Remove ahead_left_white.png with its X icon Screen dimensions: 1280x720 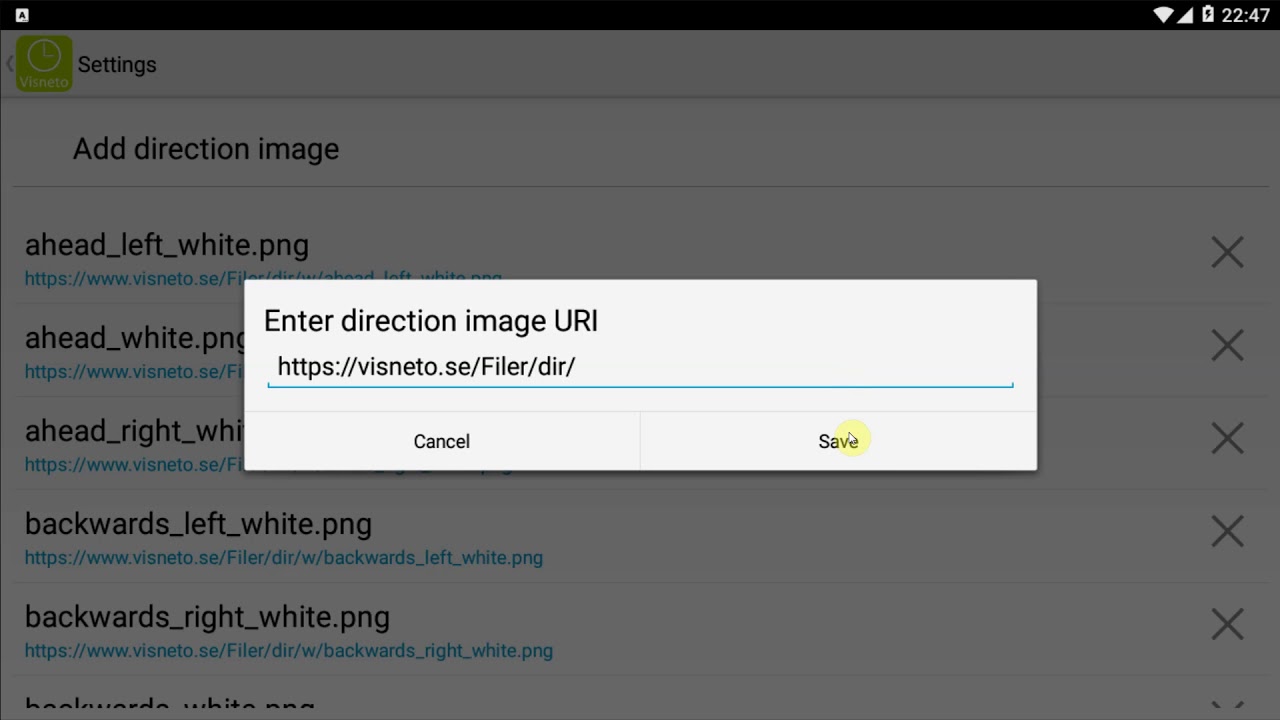[1227, 252]
